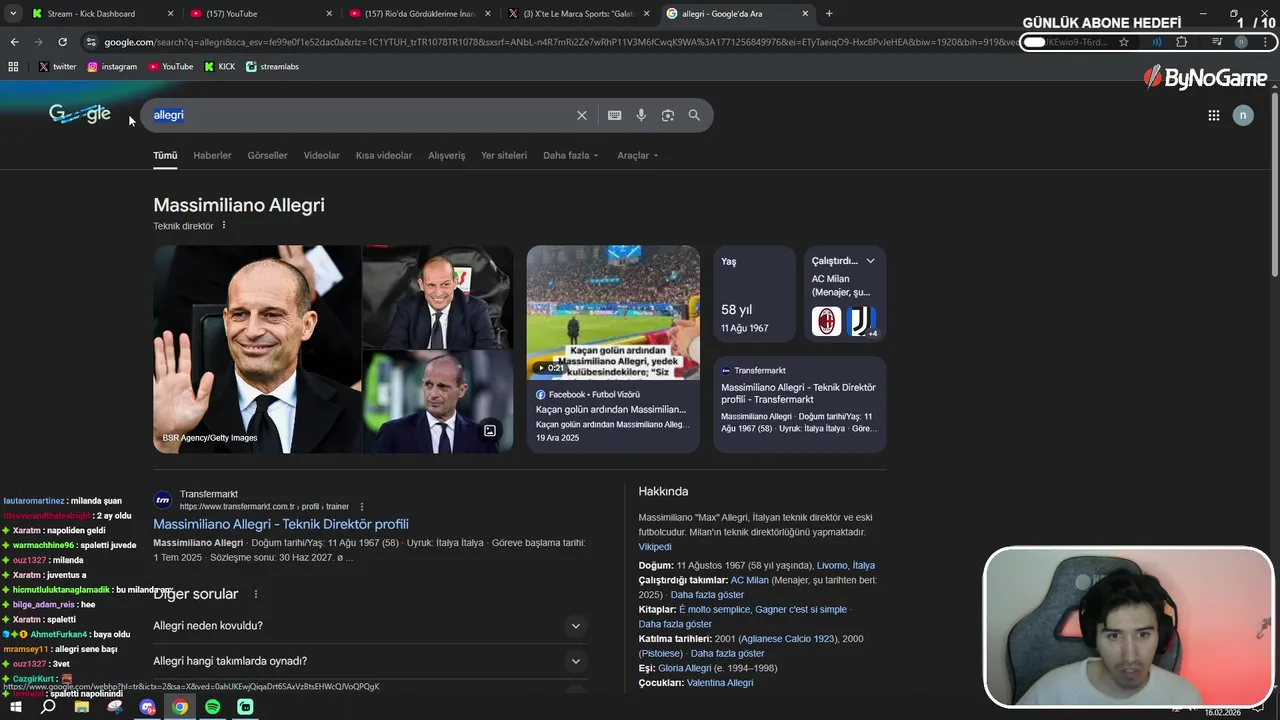The image size is (1280, 720).
Task: Open Windows taskbar search
Action: pos(48,707)
